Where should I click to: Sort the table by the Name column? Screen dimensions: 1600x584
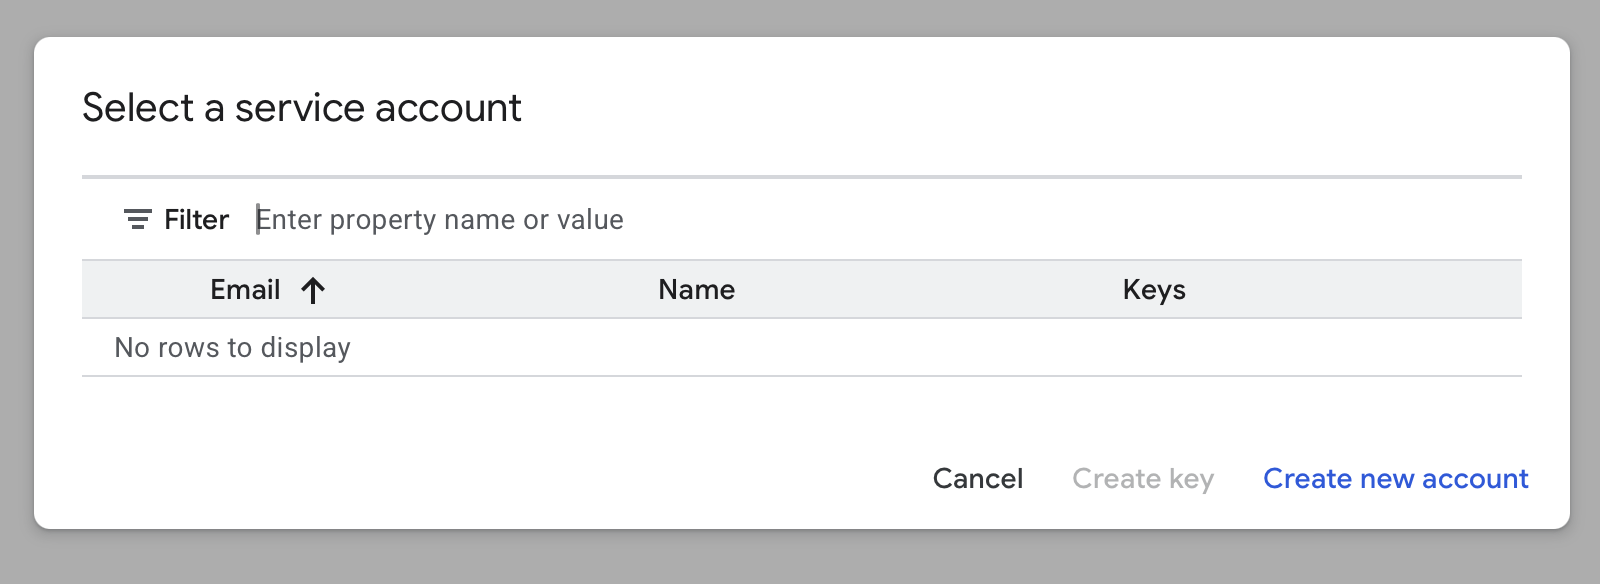(696, 290)
